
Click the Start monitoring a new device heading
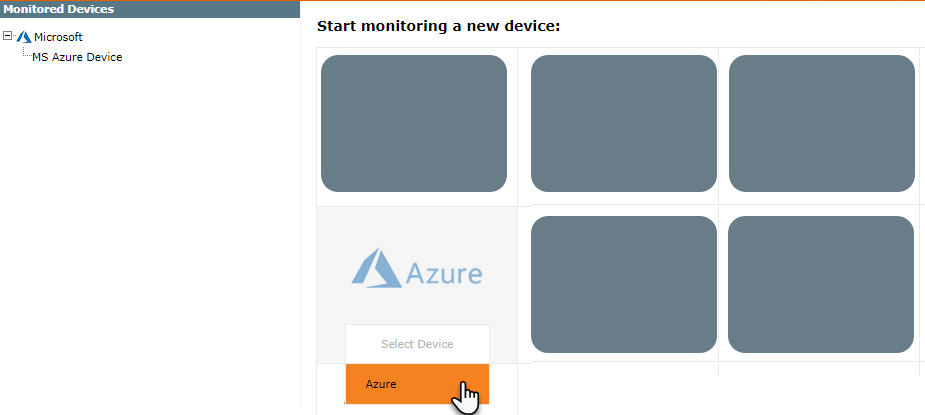click(438, 27)
